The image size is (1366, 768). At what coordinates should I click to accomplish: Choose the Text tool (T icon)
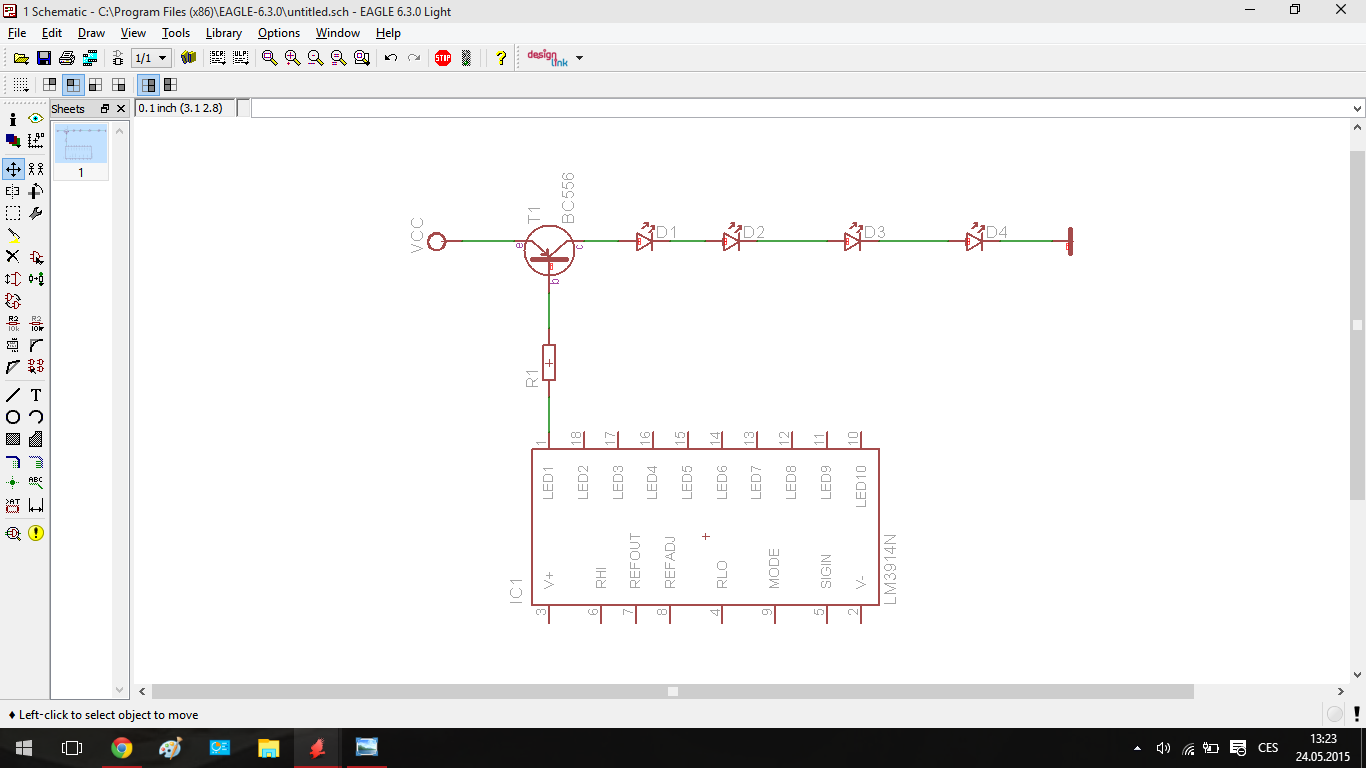[x=36, y=395]
